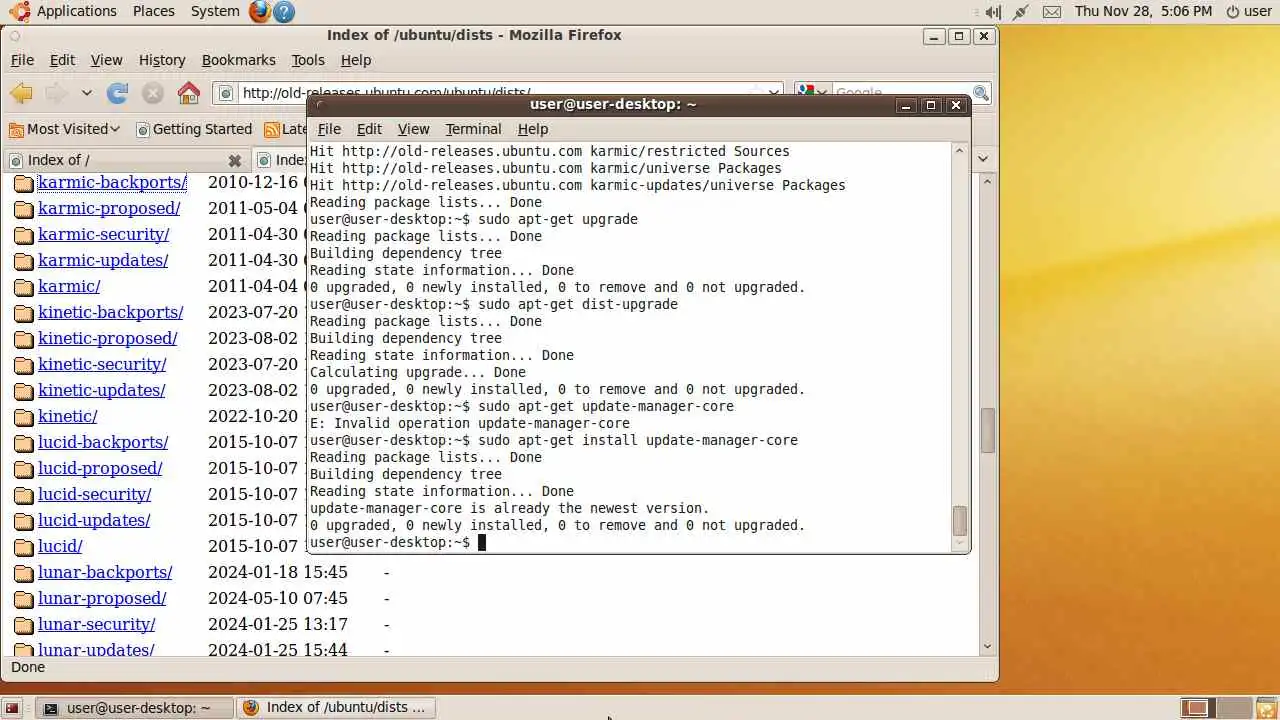Click folder icon beside kinetic/

[x=24, y=417]
